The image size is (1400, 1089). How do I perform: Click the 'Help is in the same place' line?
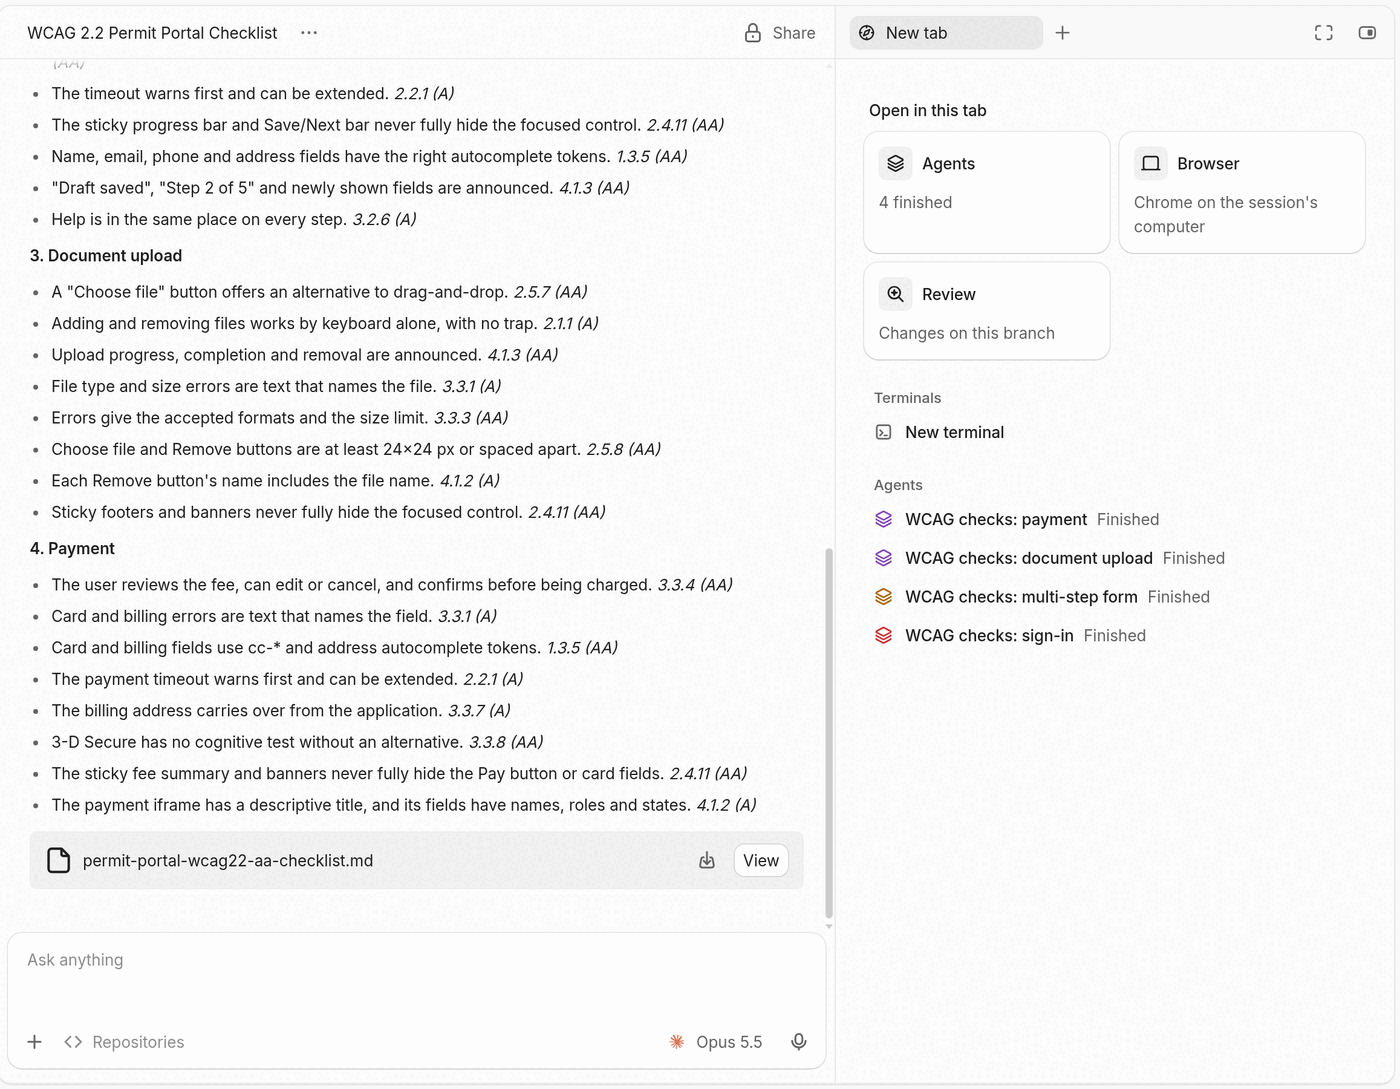[x=234, y=219]
